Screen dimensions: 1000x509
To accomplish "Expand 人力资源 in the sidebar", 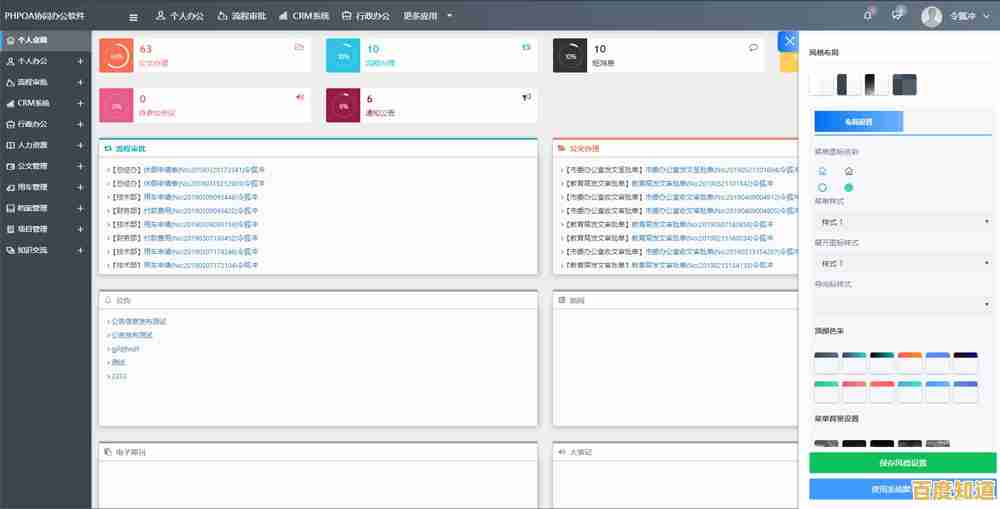I will click(x=45, y=145).
